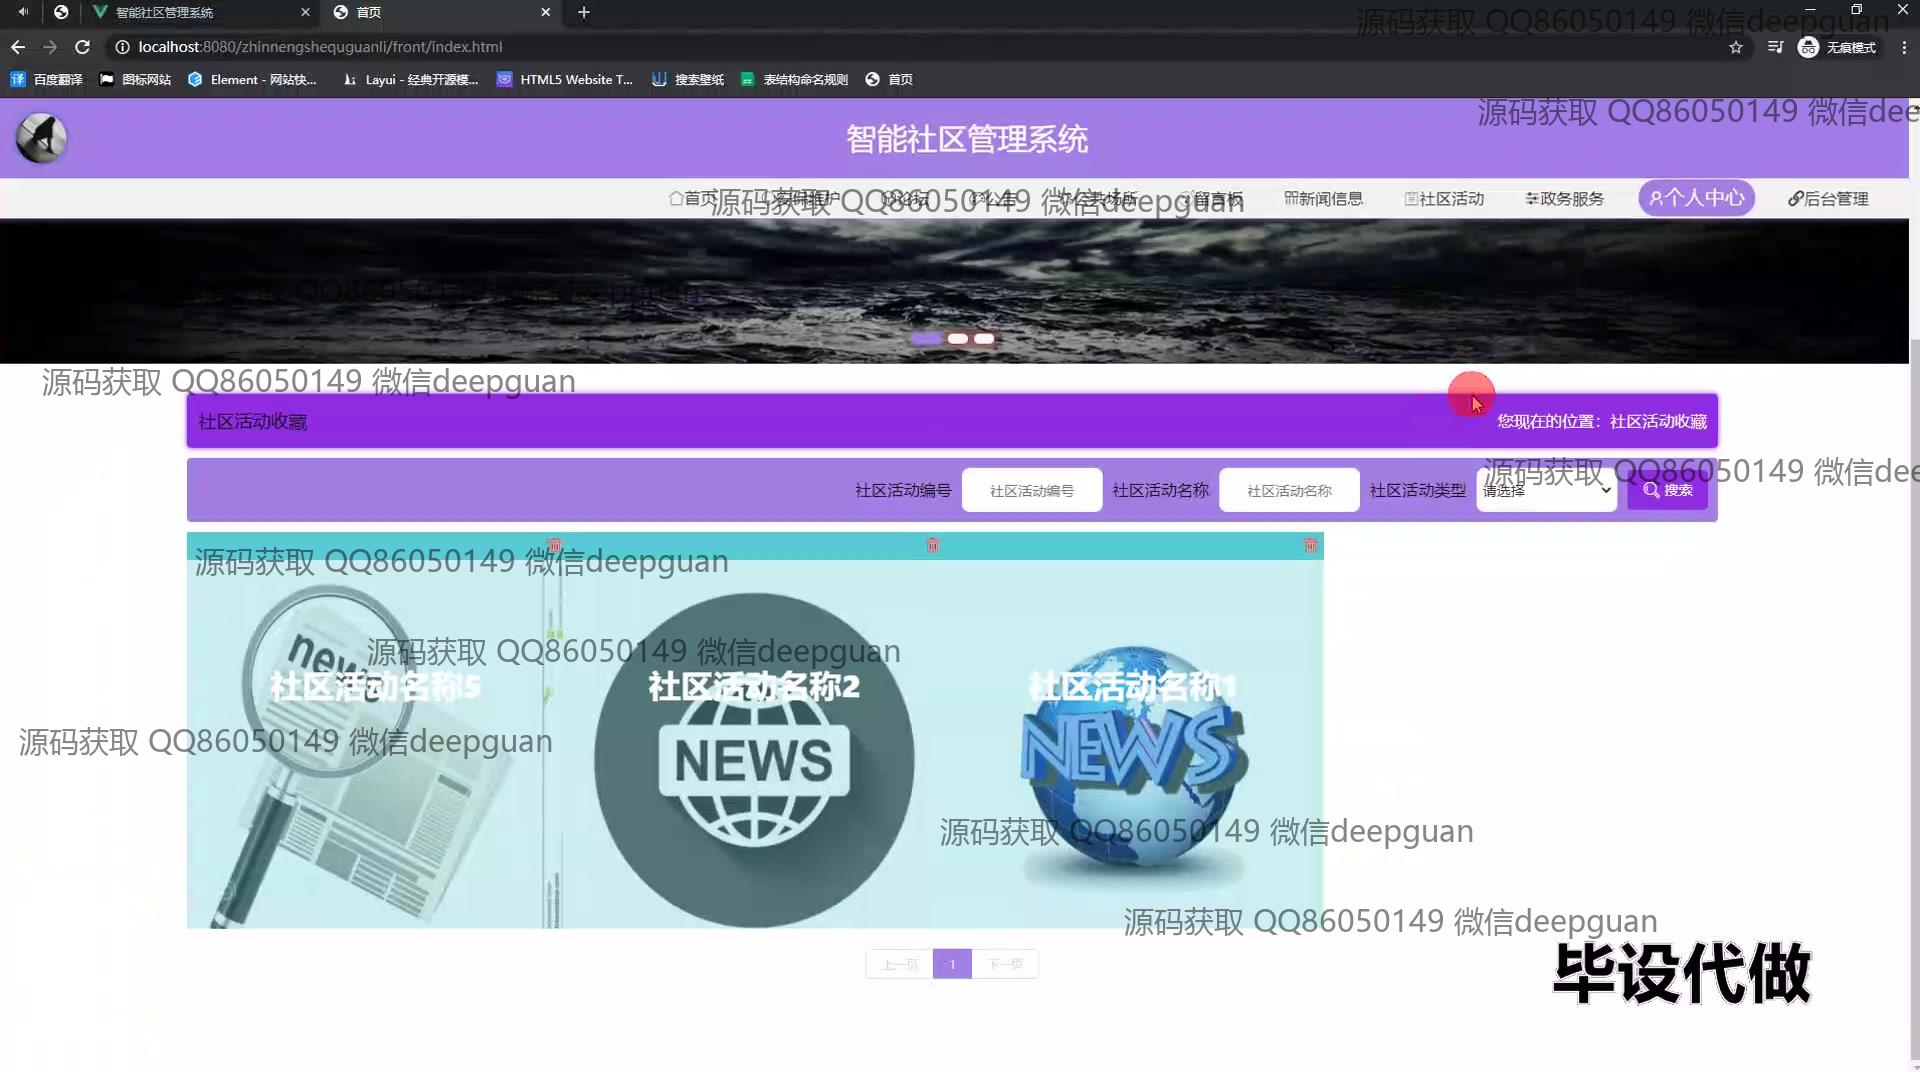1920x1072 pixels.
Task: Select the third carousel indicator dot
Action: 984,338
